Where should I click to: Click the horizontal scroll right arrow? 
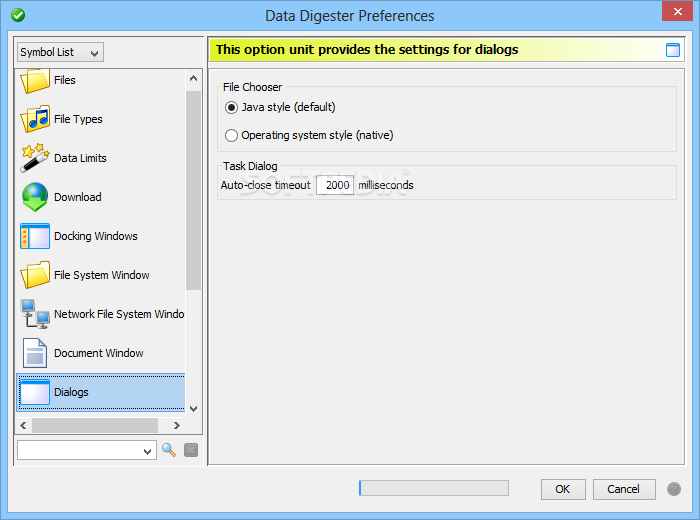pyautogui.click(x=177, y=425)
